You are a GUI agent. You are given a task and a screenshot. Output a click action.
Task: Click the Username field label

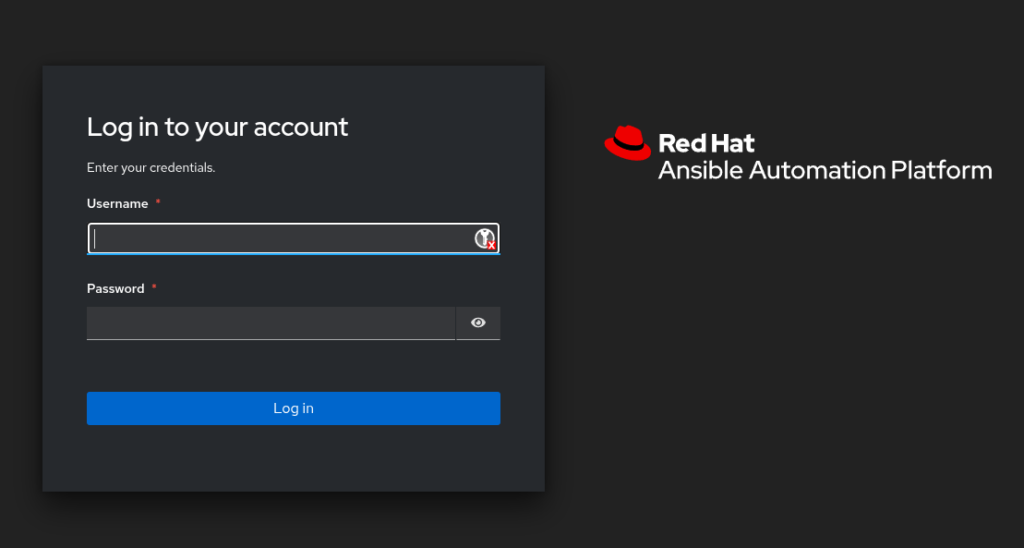pos(117,204)
